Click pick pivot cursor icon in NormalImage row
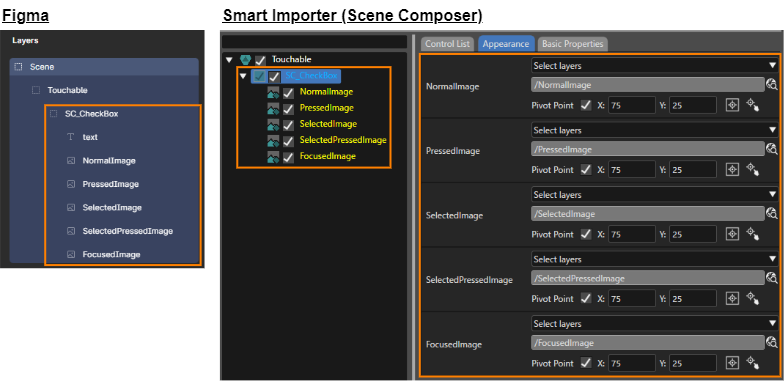Image resolution: width=784 pixels, height=381 pixels. click(753, 105)
